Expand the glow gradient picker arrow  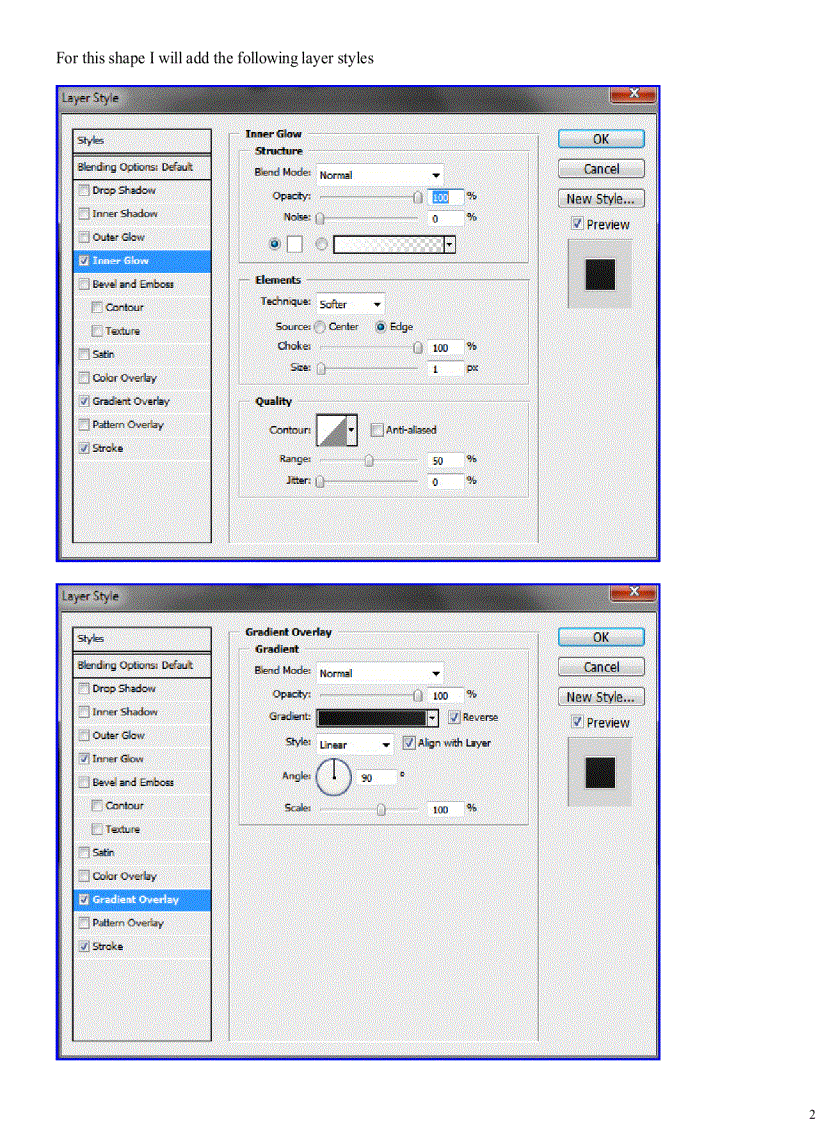pos(449,243)
